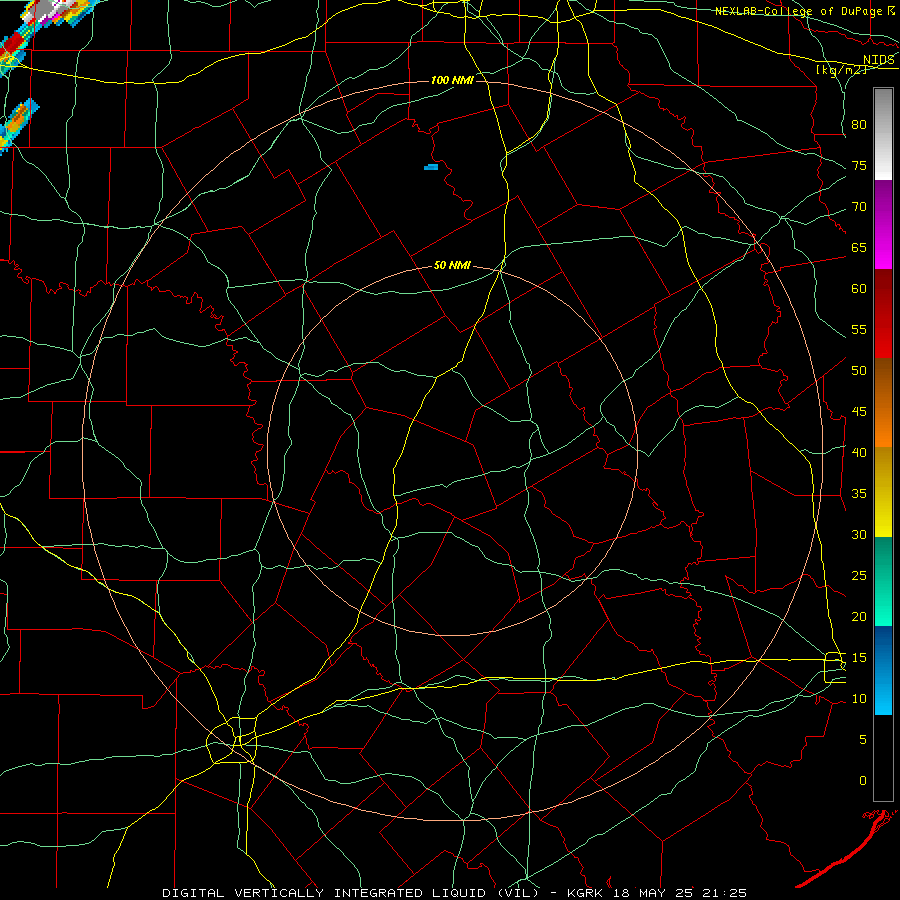900x900 pixels.
Task: Click the 65 value on the VIL scale
Action: (859, 247)
